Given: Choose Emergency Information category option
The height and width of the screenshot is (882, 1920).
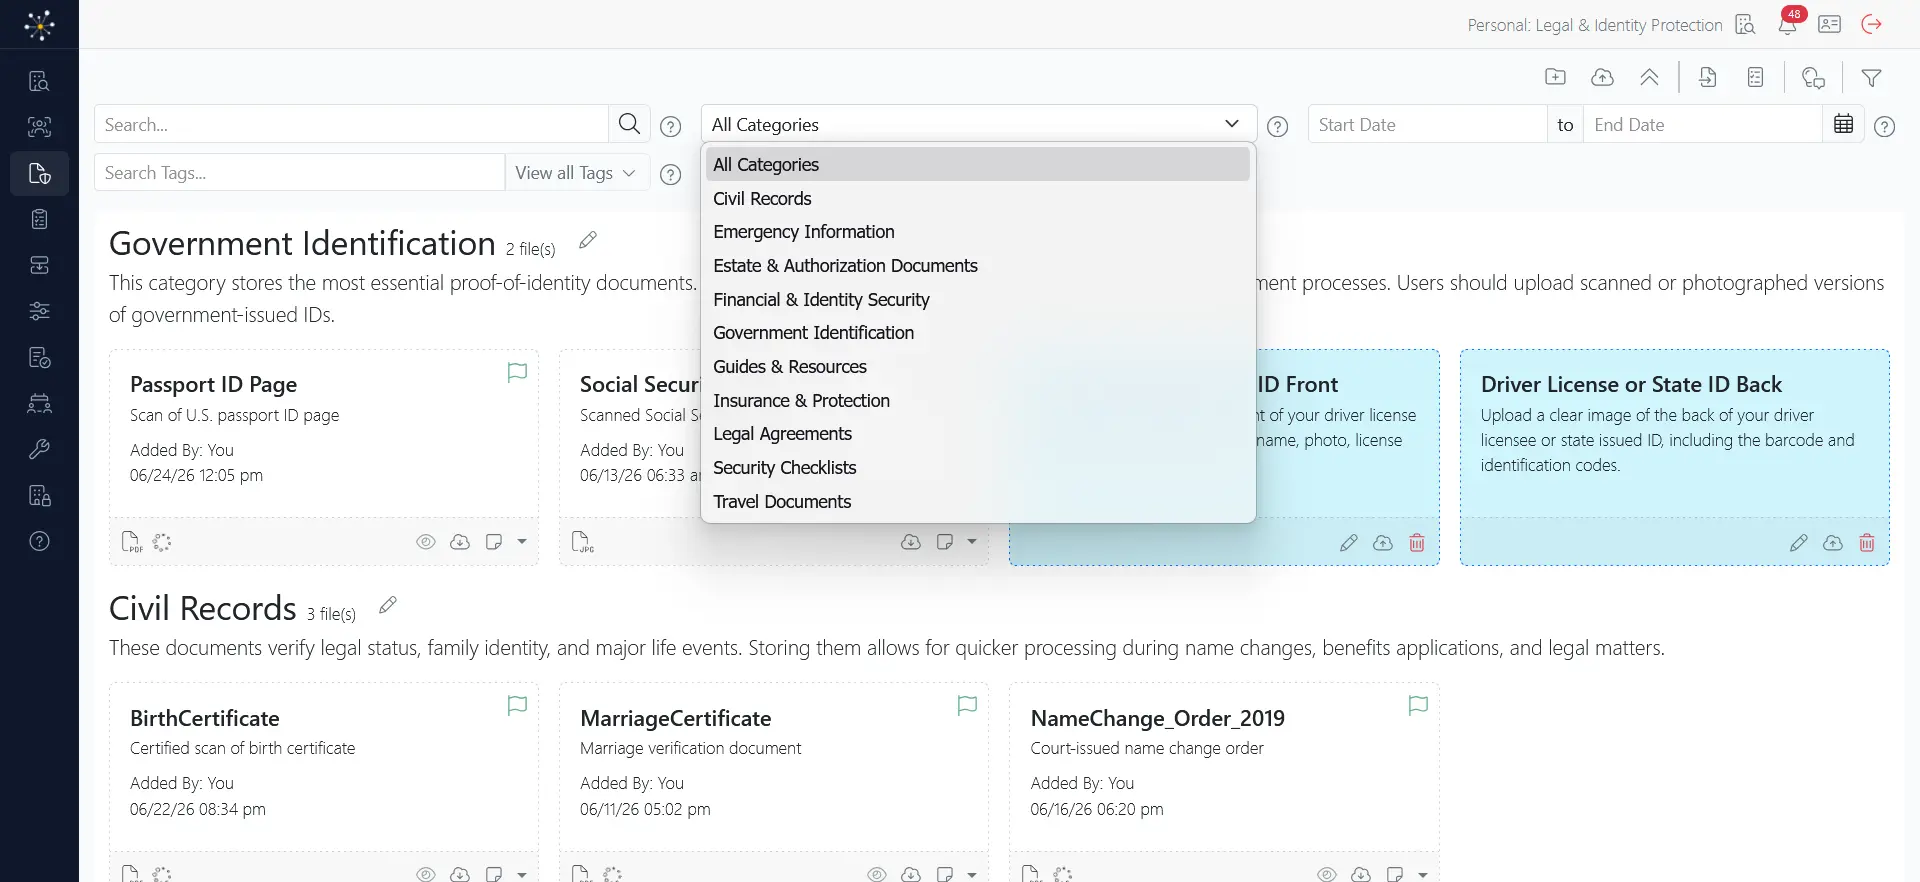Looking at the screenshot, I should coord(978,232).
